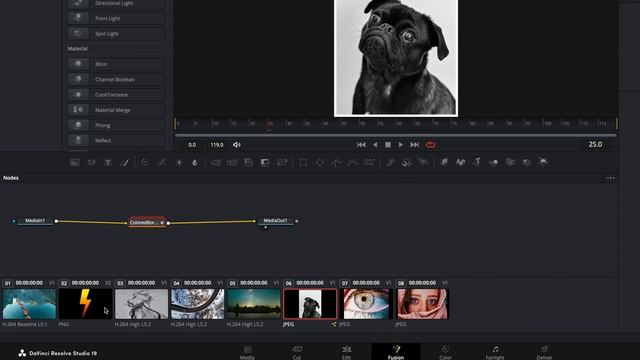
Task: Add a Blur node from toolbar
Action: coord(195,162)
